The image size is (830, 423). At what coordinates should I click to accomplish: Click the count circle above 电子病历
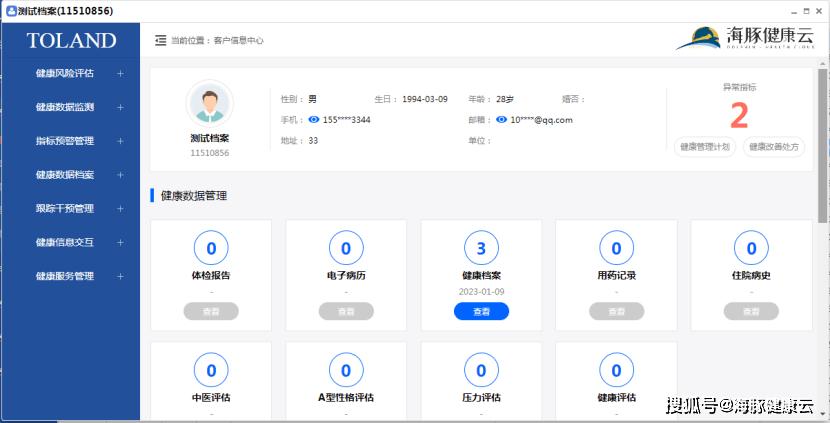coord(346,248)
